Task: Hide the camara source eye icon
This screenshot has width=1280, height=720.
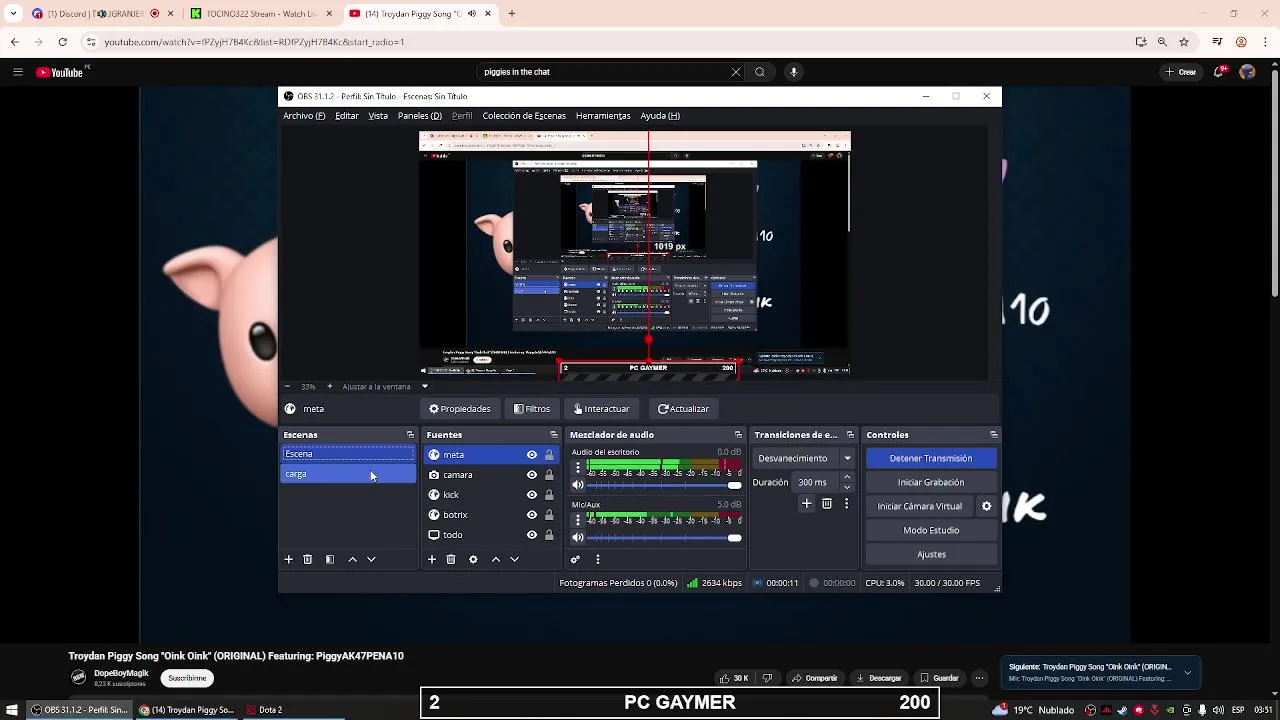Action: (x=532, y=475)
